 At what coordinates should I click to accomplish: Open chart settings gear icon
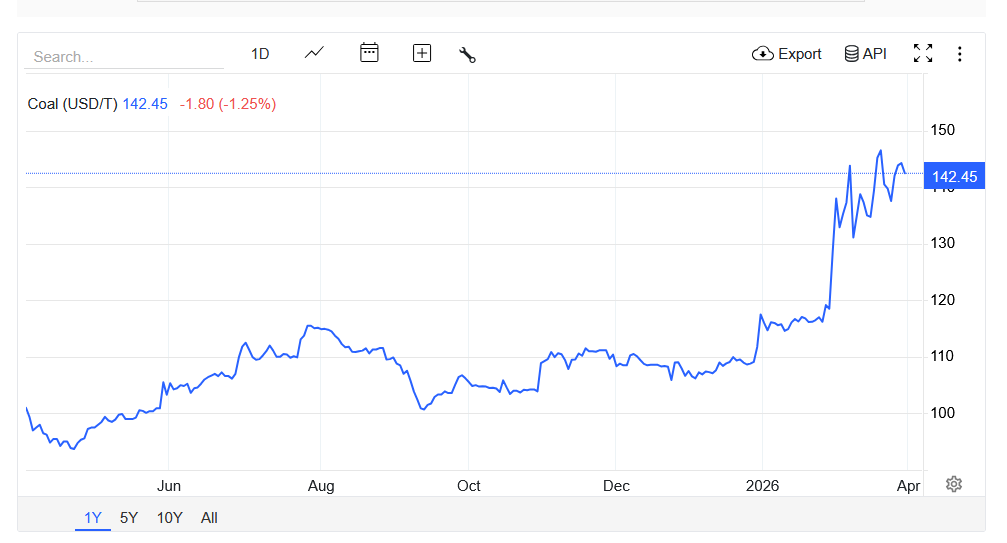coord(954,484)
